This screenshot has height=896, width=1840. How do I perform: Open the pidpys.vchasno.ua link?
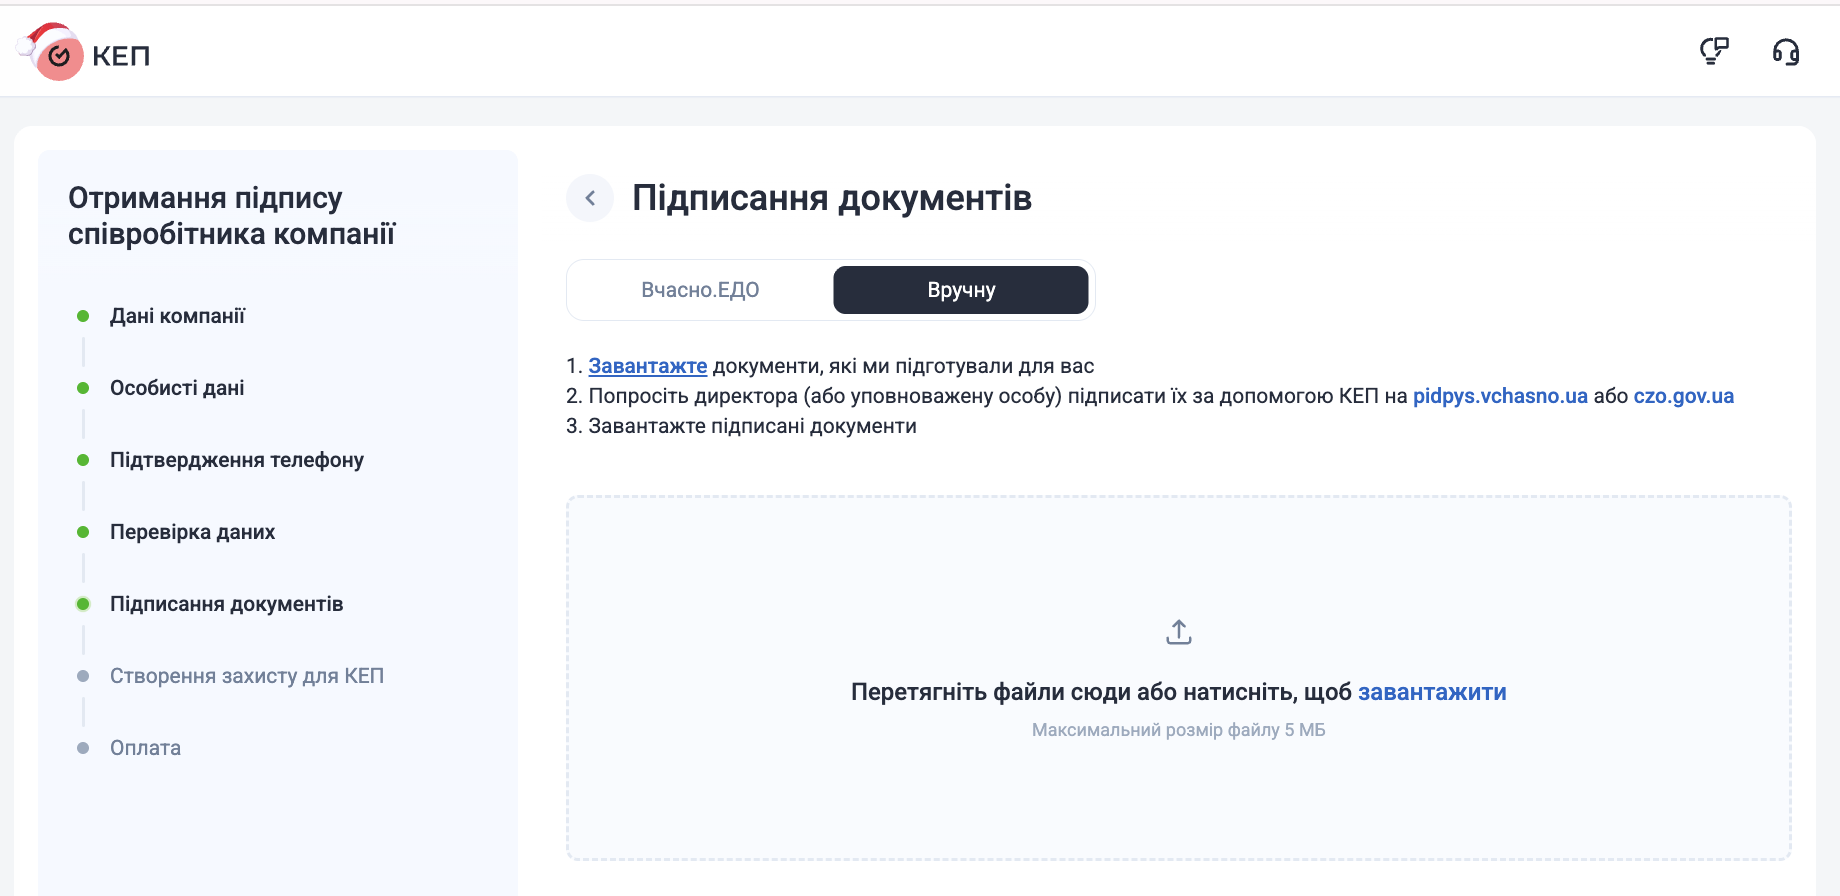[x=1499, y=396]
